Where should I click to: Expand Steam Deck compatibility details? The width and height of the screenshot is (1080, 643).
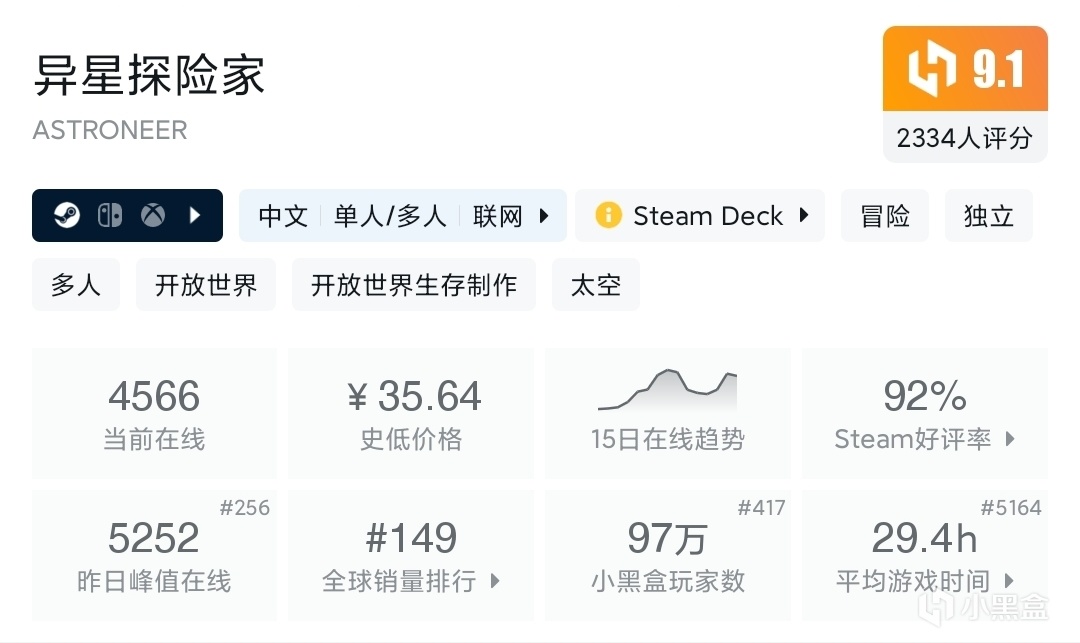pos(803,215)
